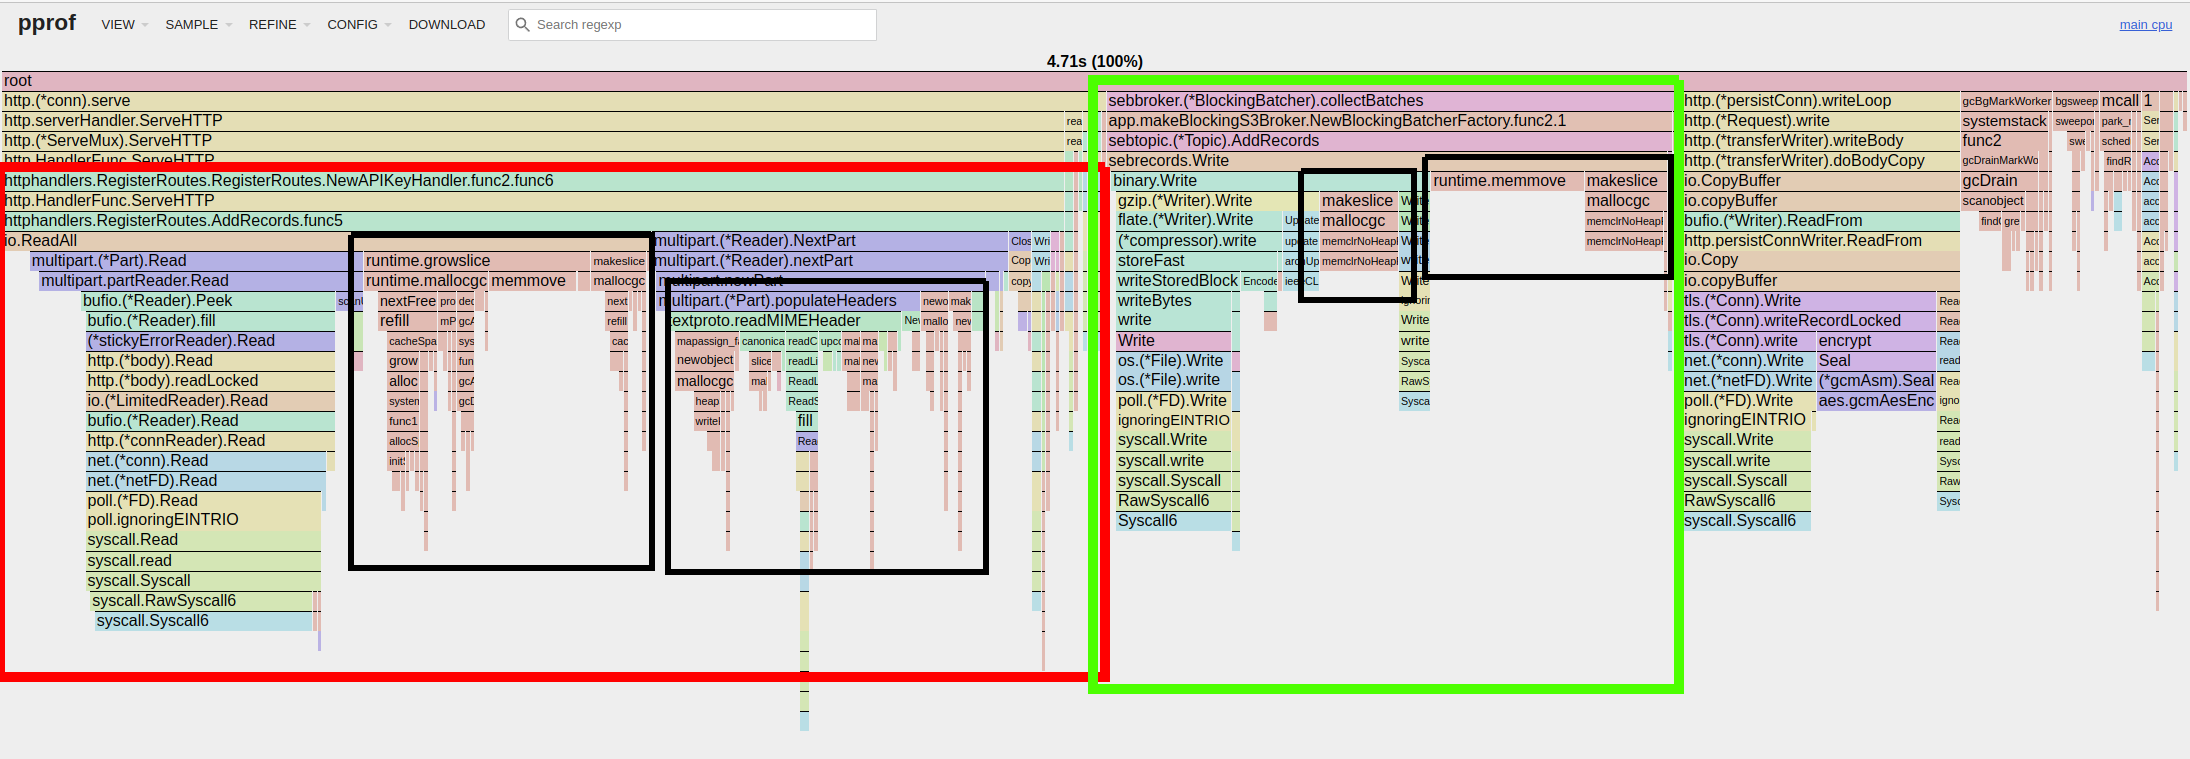
Task: Select runtime.growslice frame
Action: pos(477,261)
